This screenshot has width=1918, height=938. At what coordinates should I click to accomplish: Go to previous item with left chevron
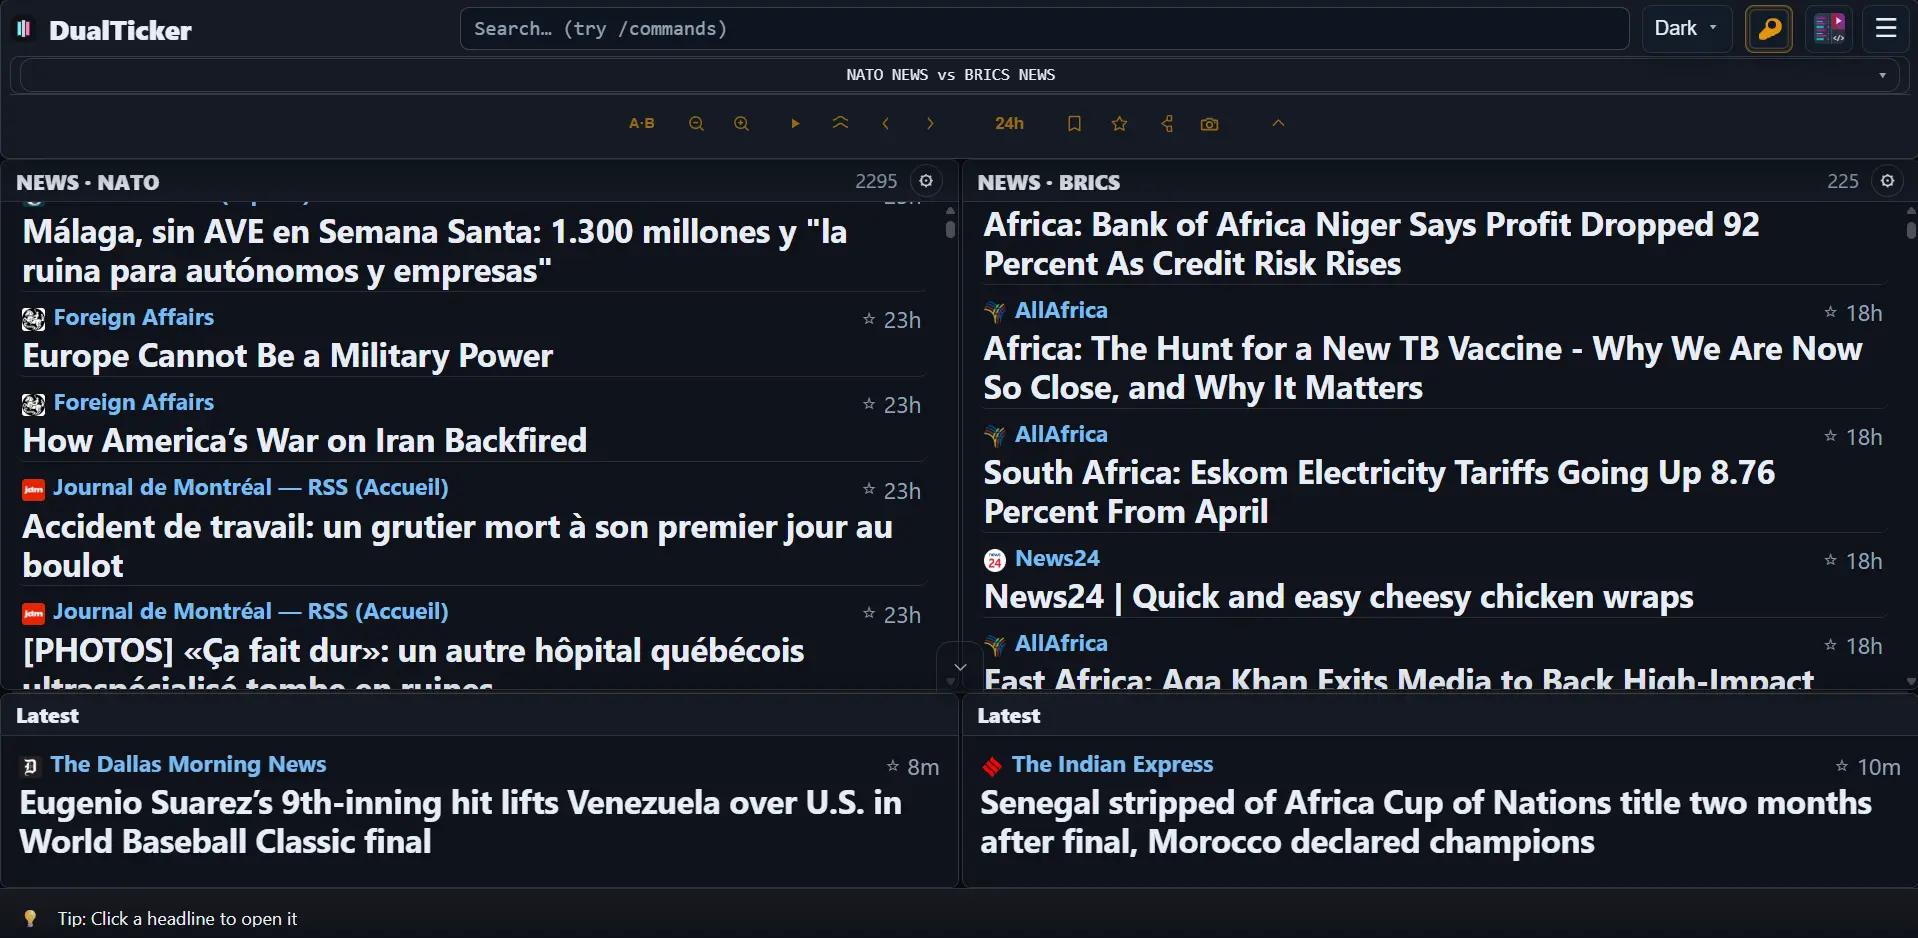885,124
